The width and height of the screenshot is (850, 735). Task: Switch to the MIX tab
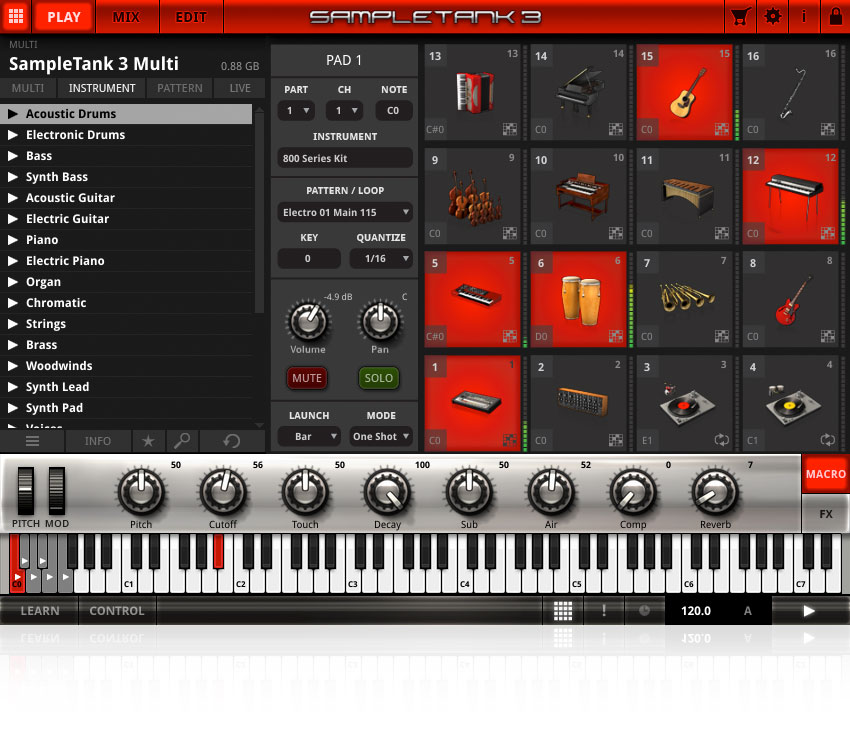[127, 17]
